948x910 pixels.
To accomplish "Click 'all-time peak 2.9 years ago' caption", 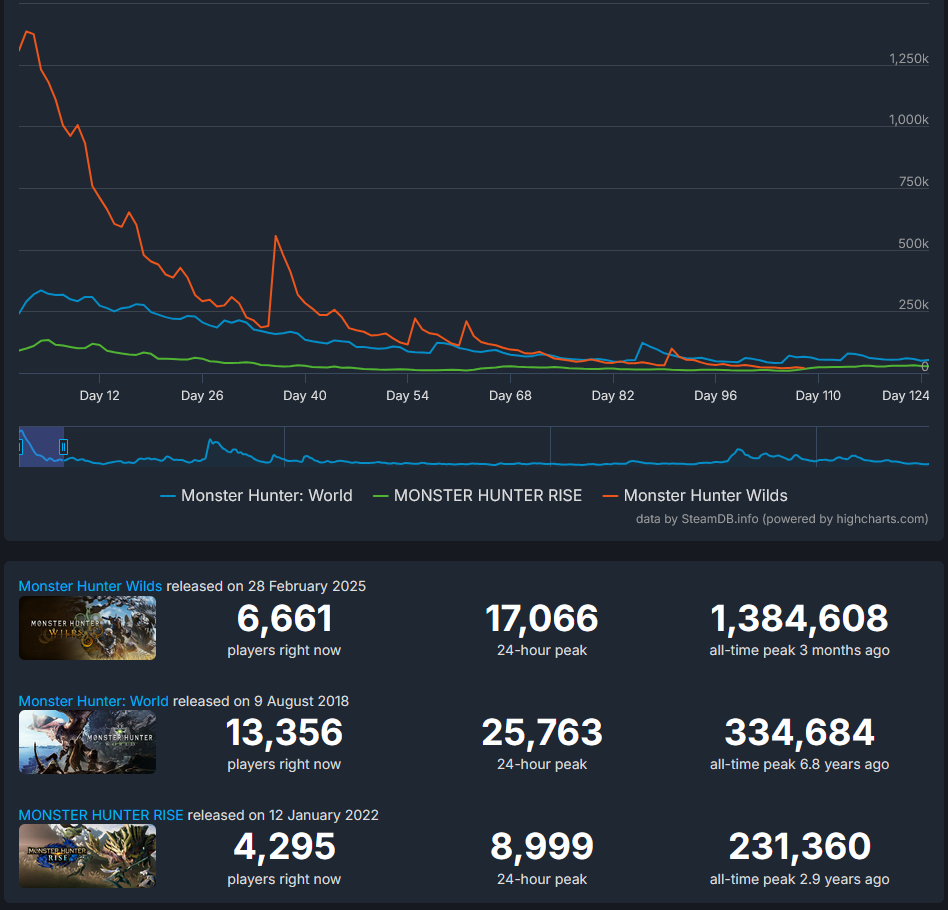I will pos(799,879).
